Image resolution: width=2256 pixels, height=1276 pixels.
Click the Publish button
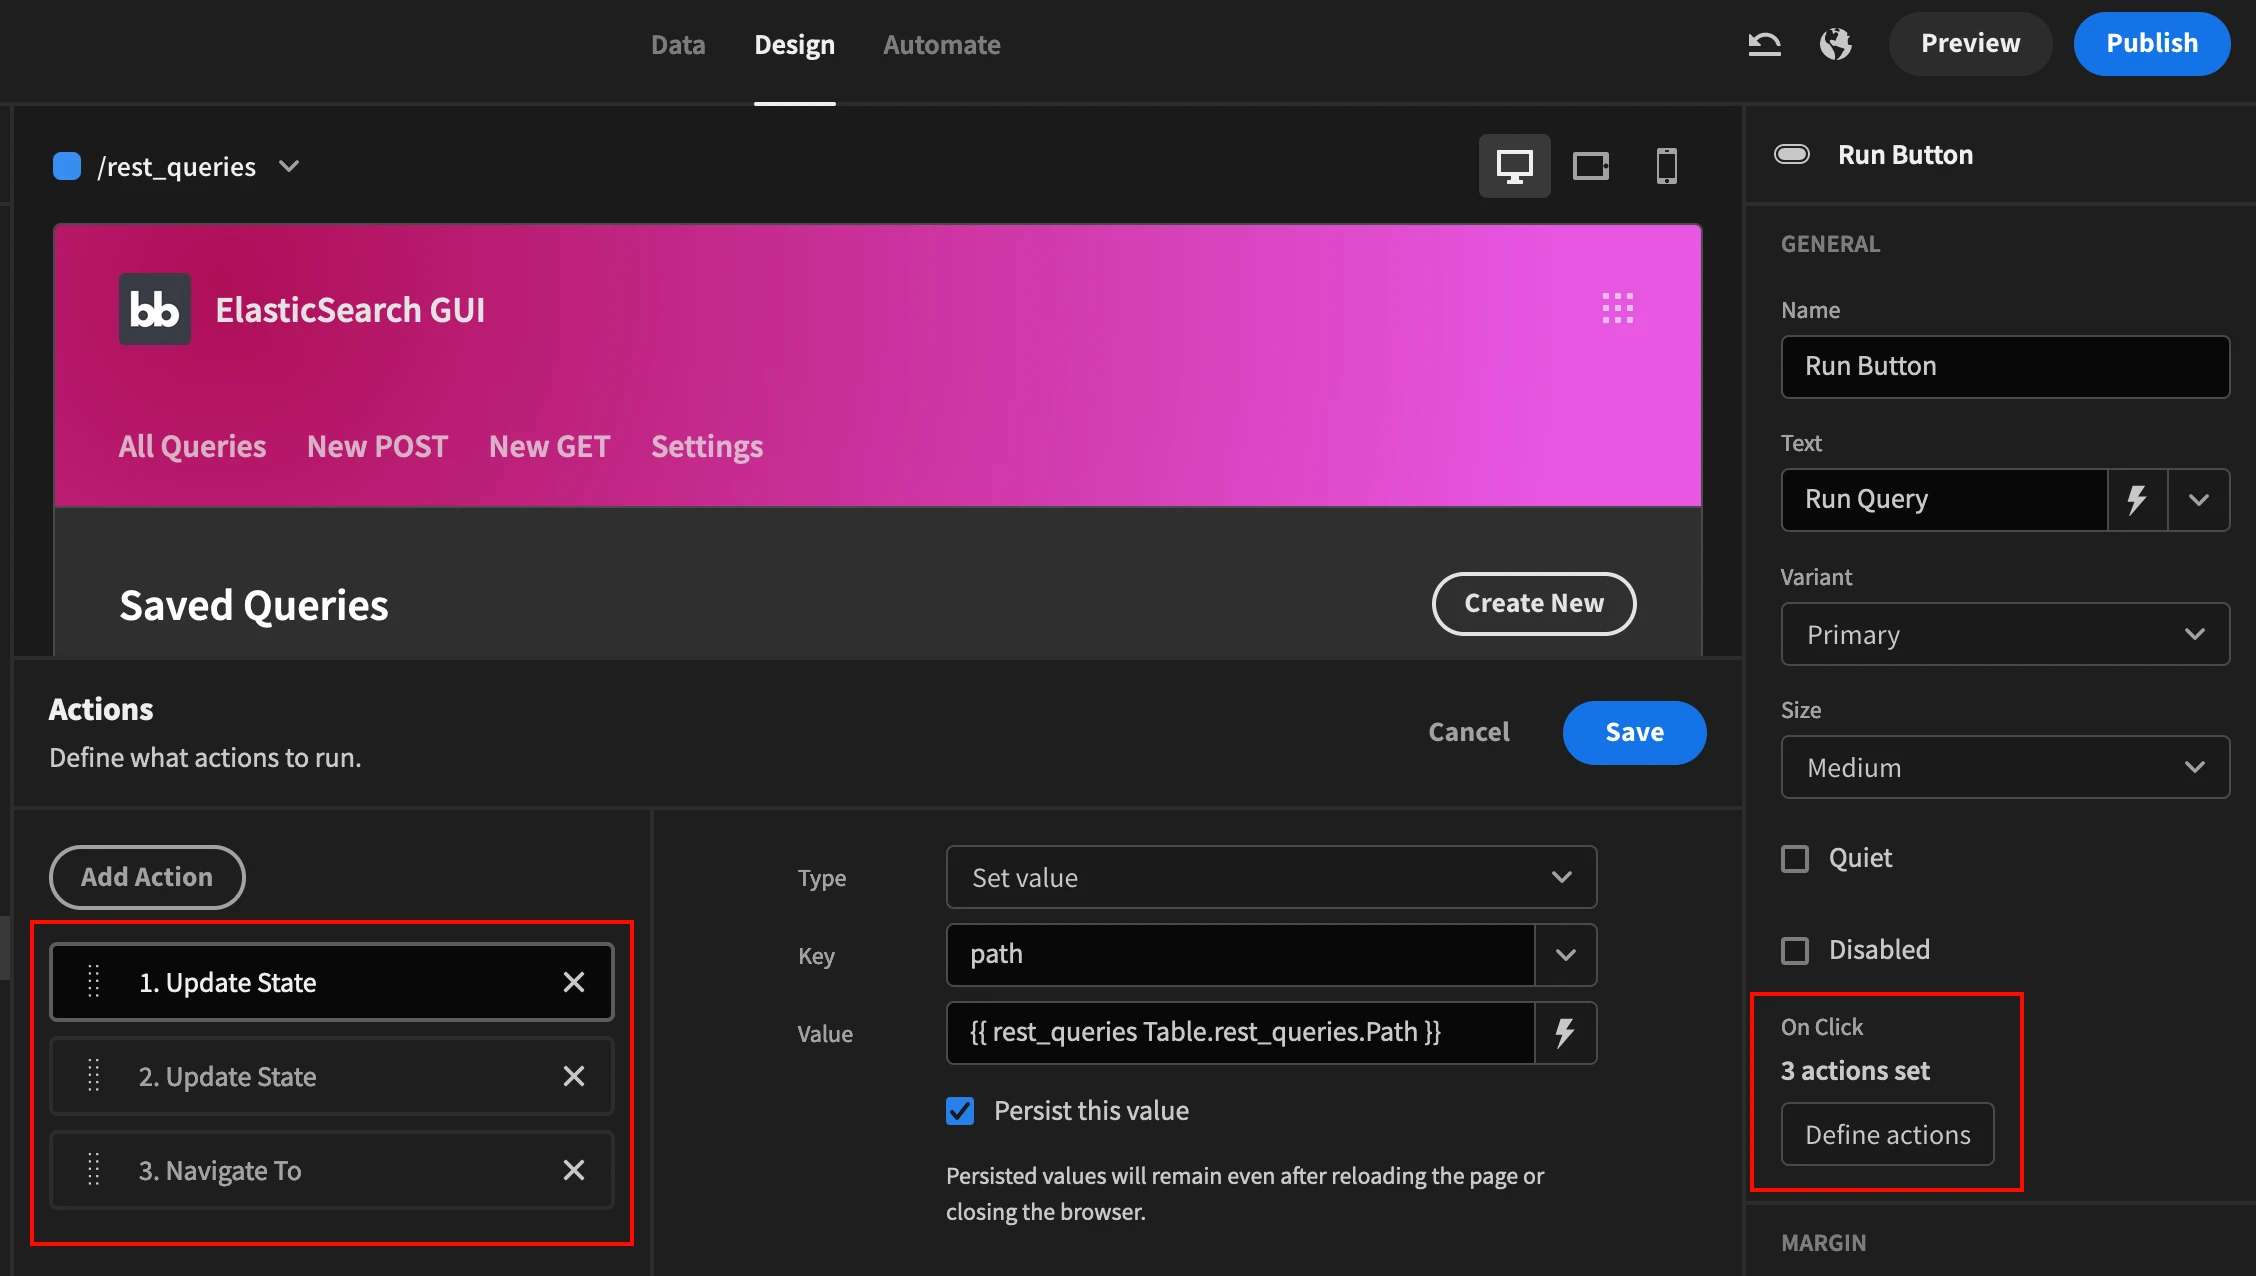pos(2152,43)
